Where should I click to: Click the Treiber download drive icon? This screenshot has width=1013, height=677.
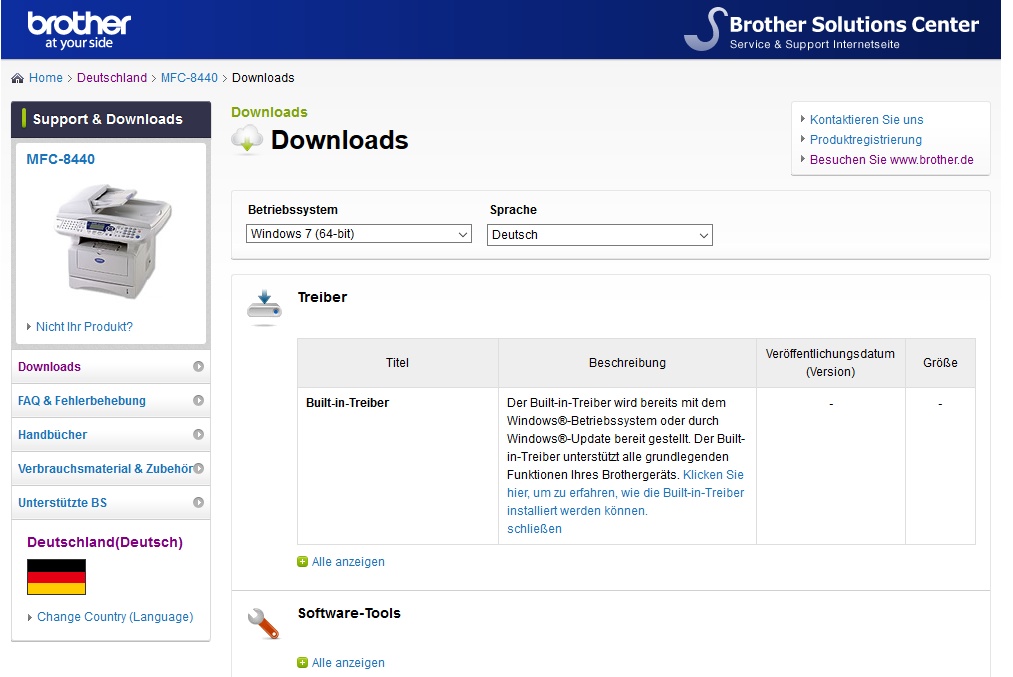point(264,306)
